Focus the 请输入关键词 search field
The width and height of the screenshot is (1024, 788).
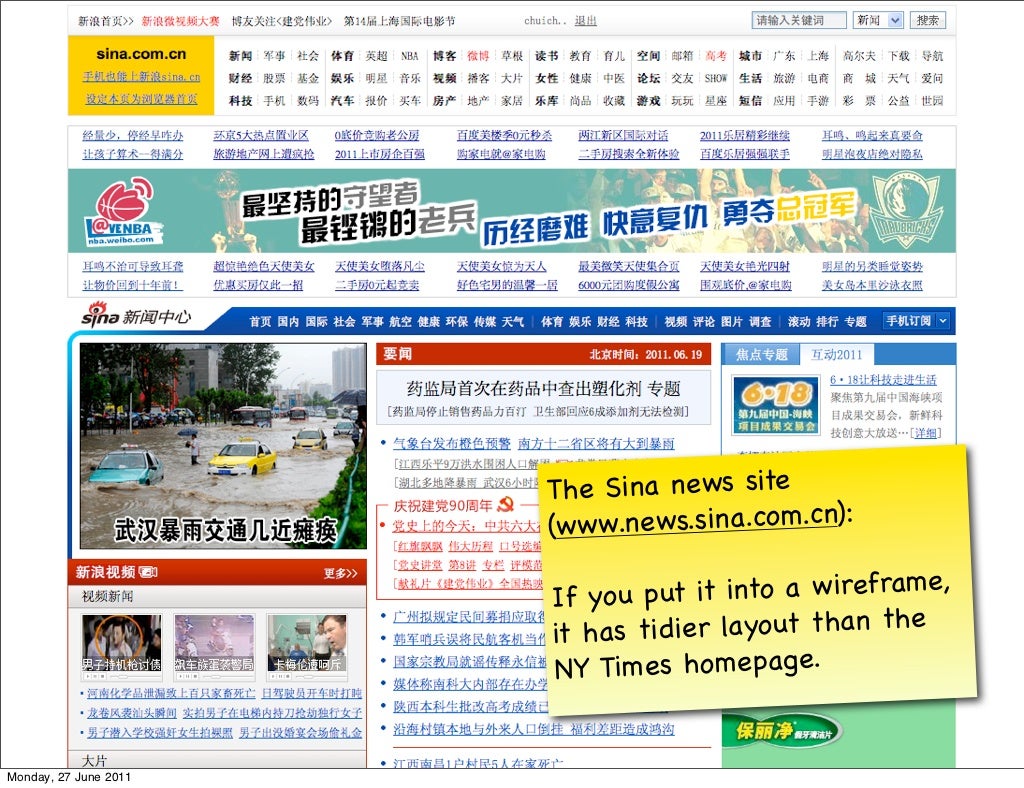click(799, 20)
